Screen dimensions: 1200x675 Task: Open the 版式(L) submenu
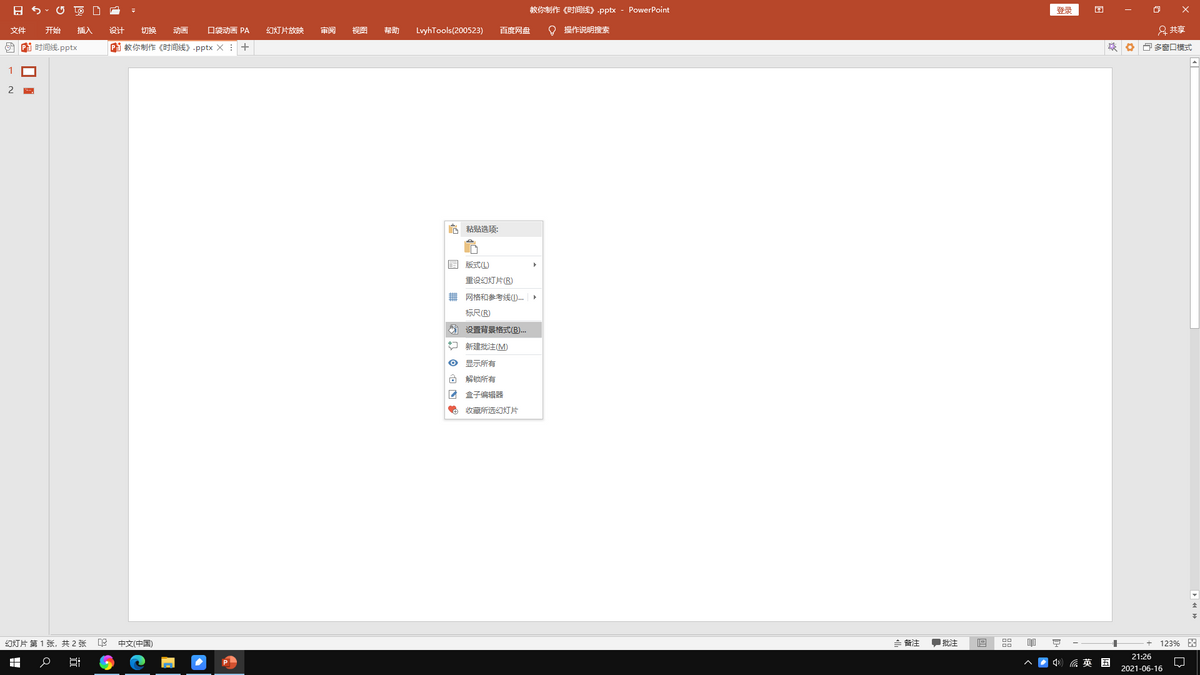click(493, 265)
